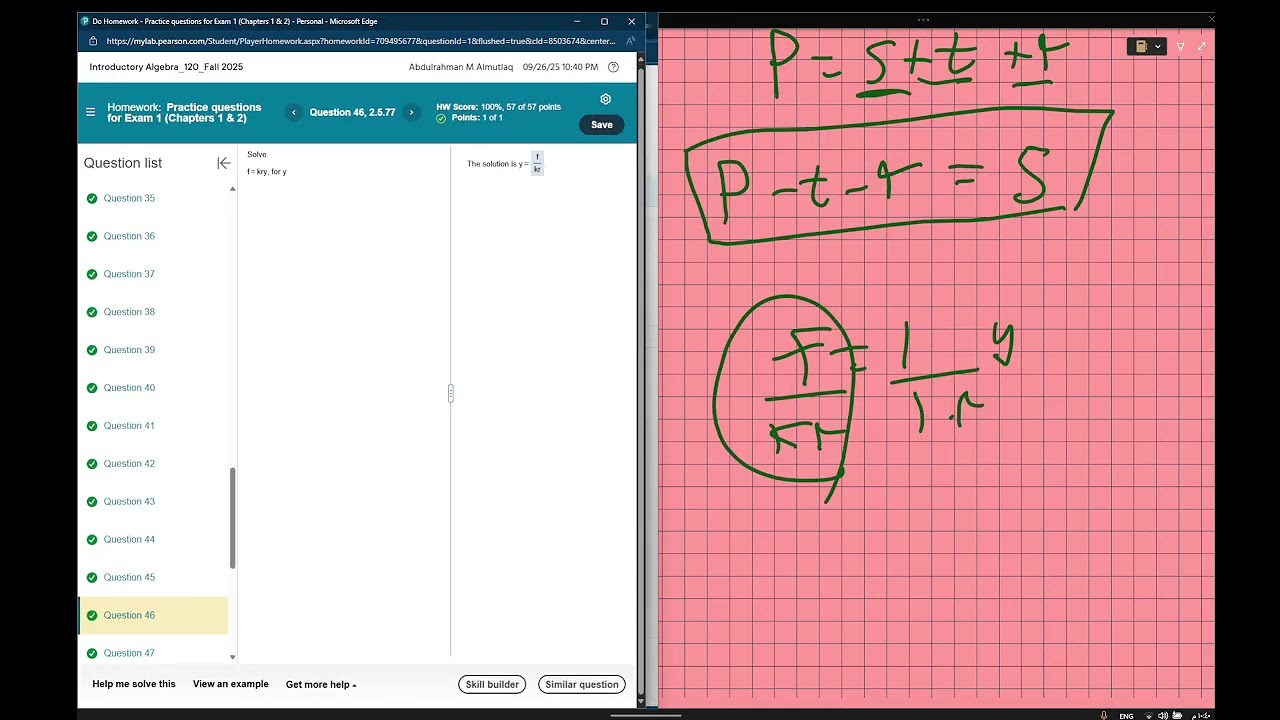Click the expand fullscreen icon in whiteboard
Viewport: 1280px width, 720px height.
pyautogui.click(x=1201, y=46)
